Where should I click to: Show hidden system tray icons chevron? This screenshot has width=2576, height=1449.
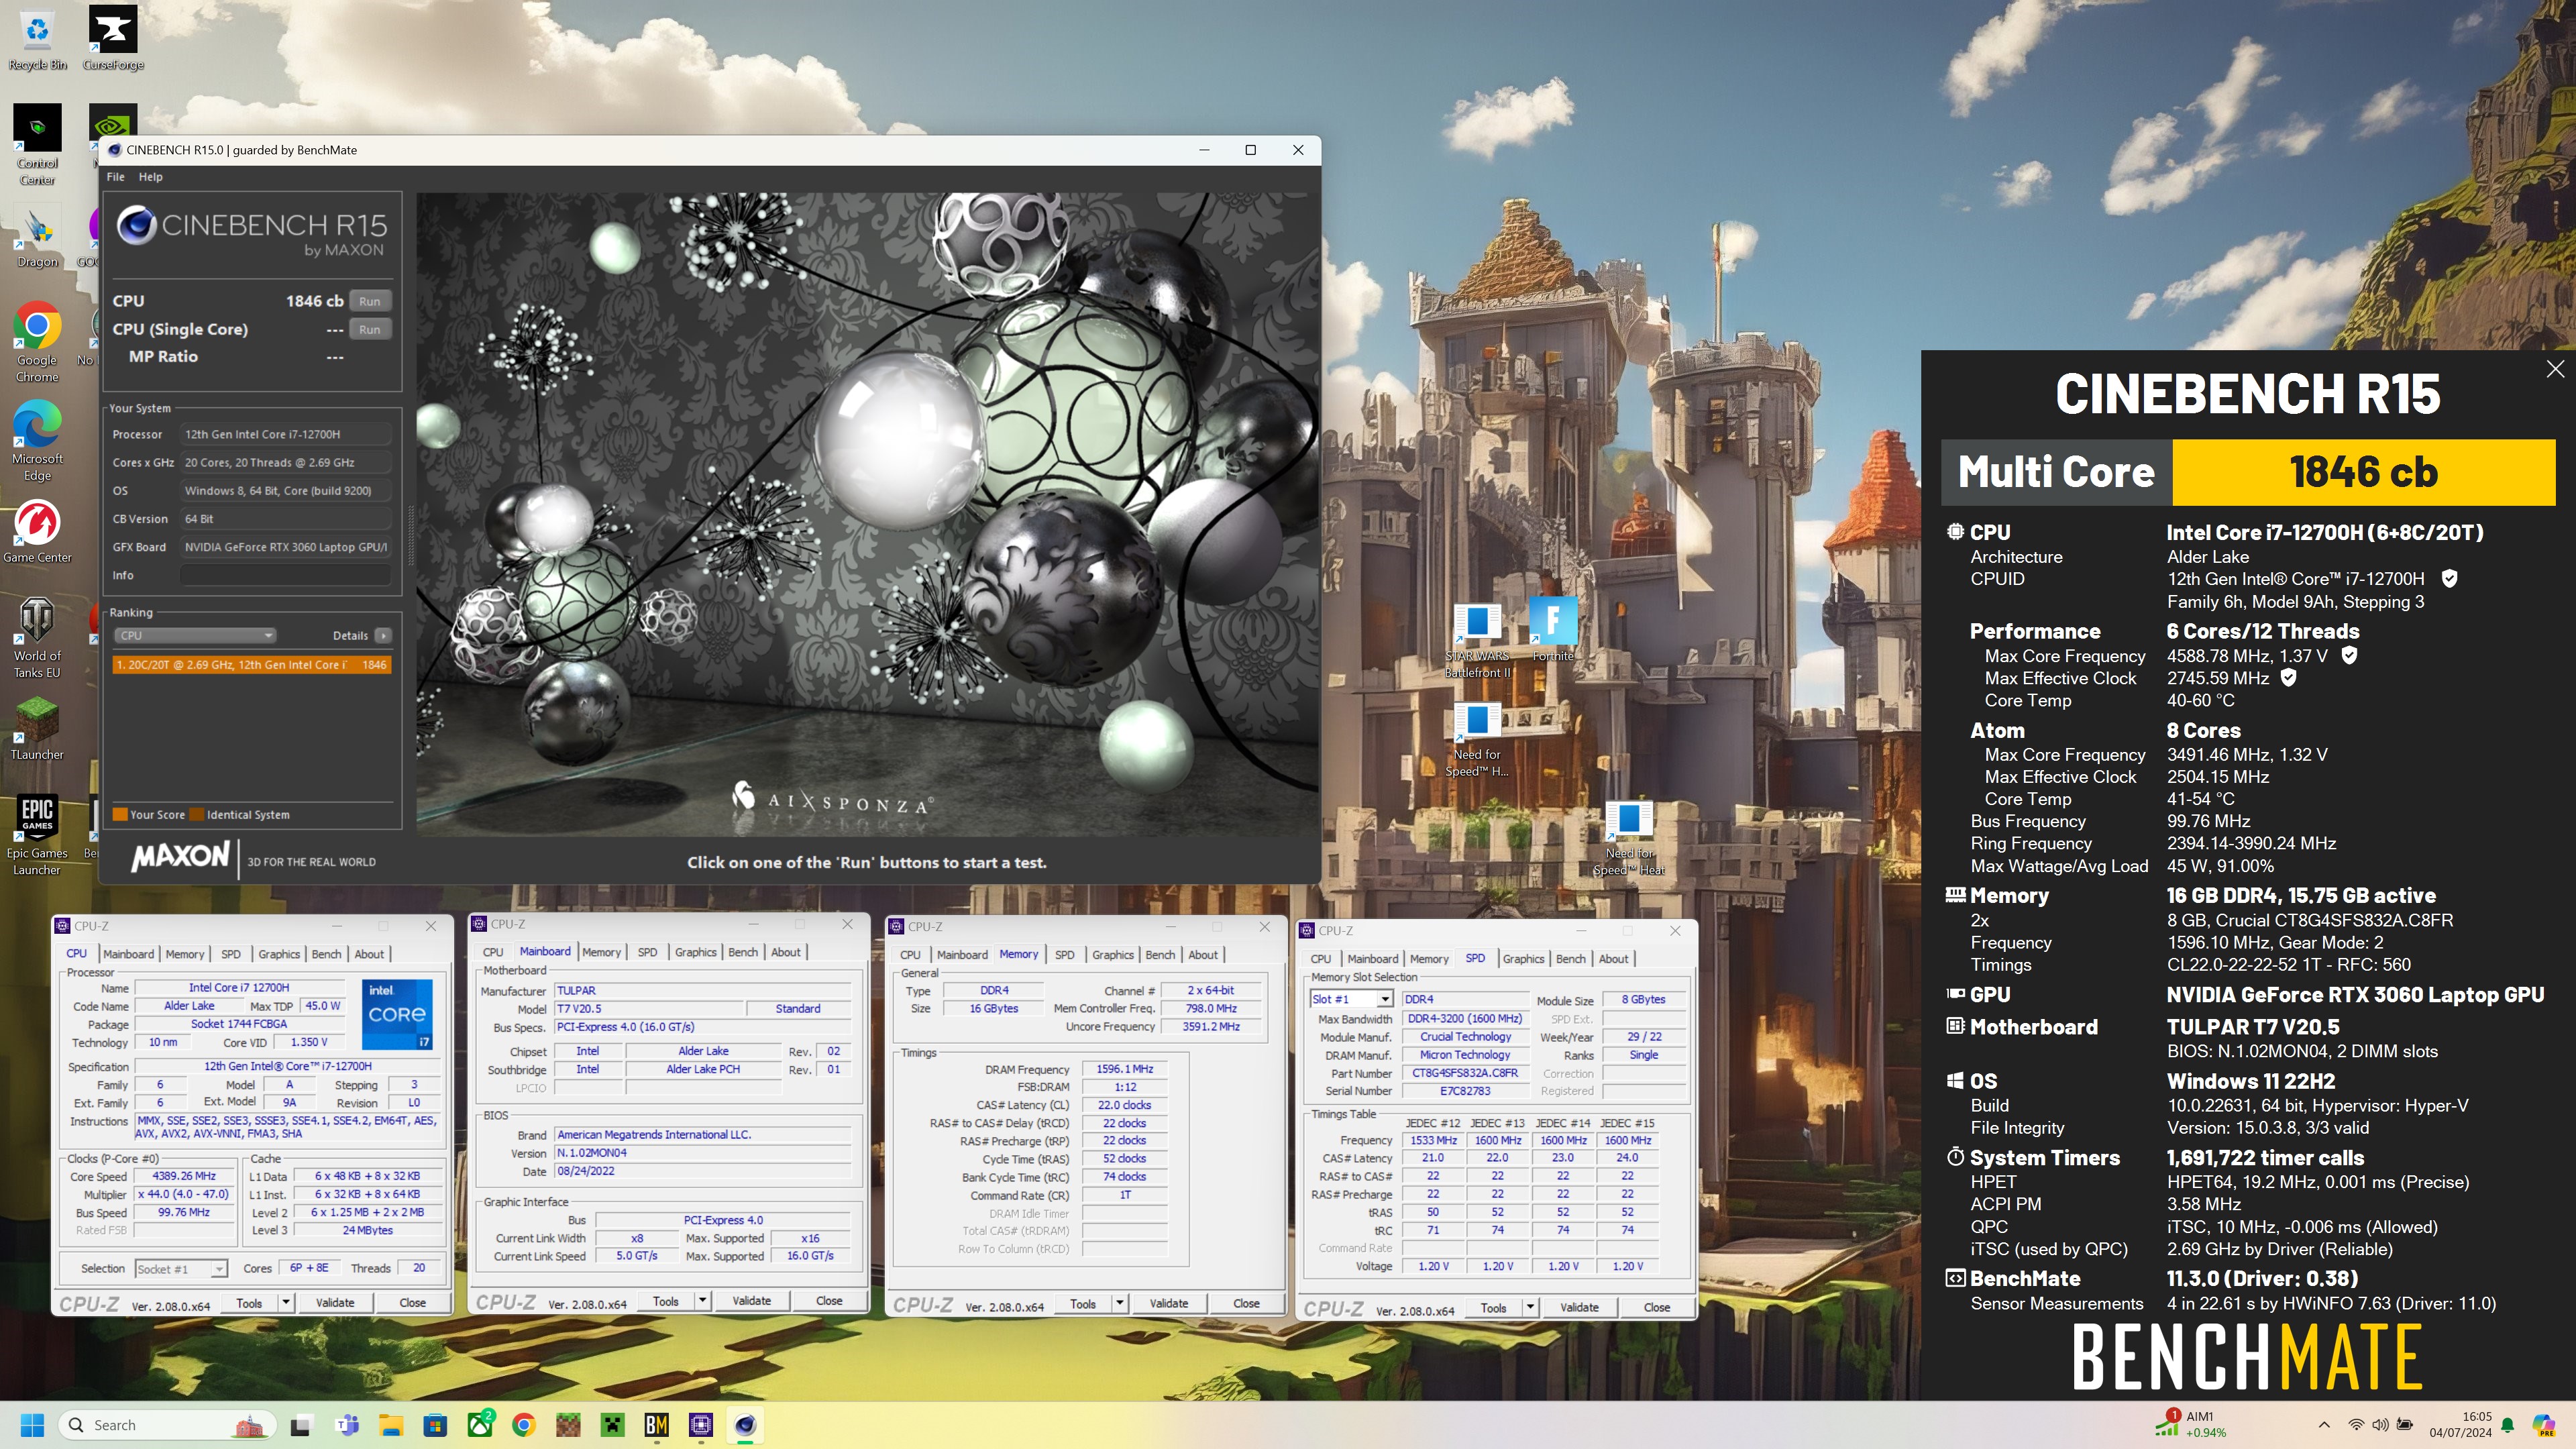2324,1425
